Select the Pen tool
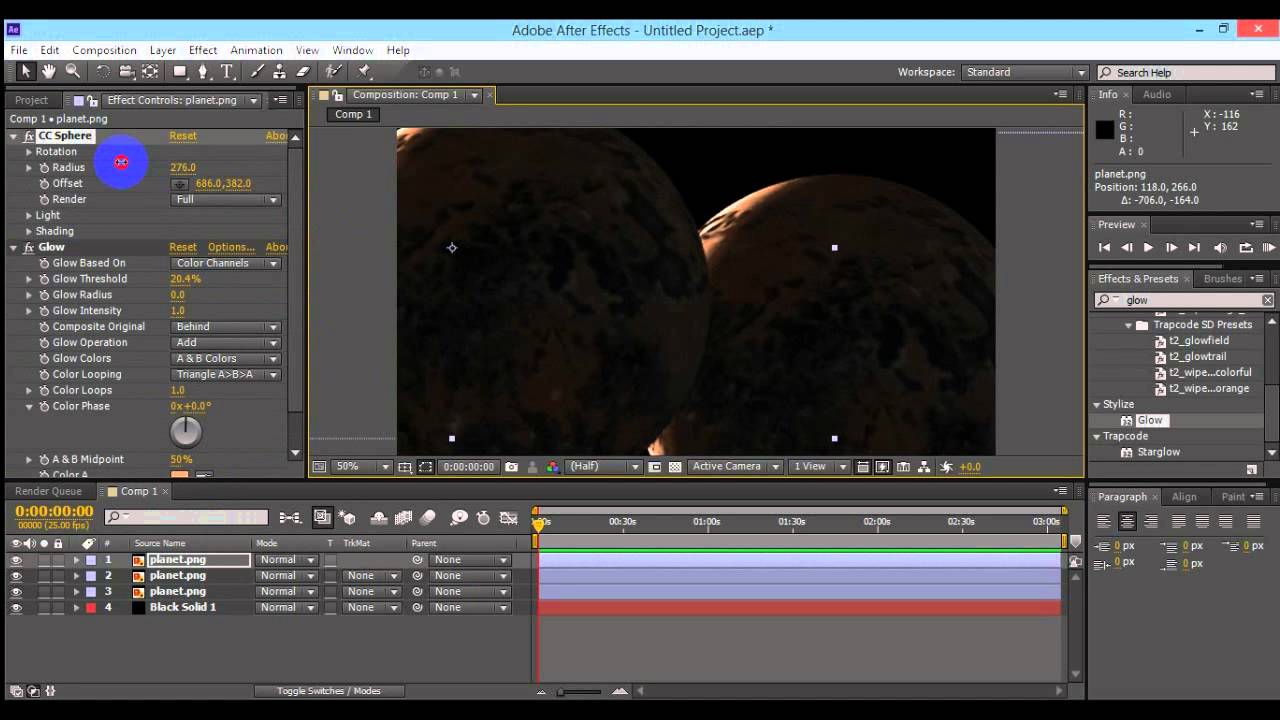 coord(204,71)
